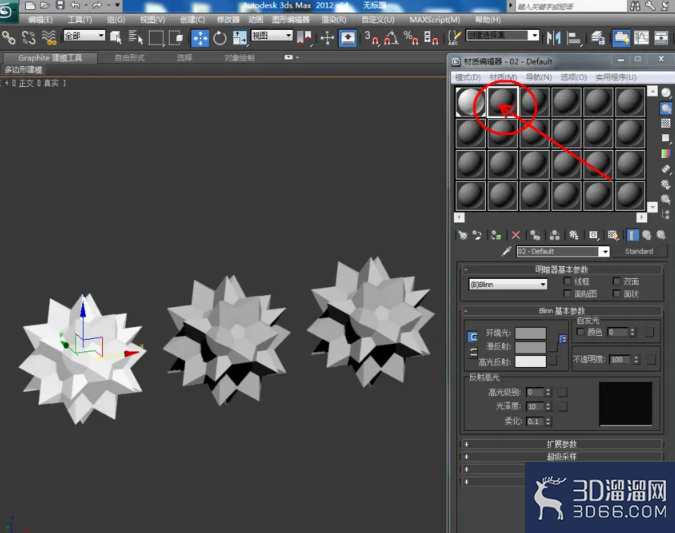Click the 漫反射 diffuse color swatch
The height and width of the screenshot is (533, 675).
tap(530, 347)
